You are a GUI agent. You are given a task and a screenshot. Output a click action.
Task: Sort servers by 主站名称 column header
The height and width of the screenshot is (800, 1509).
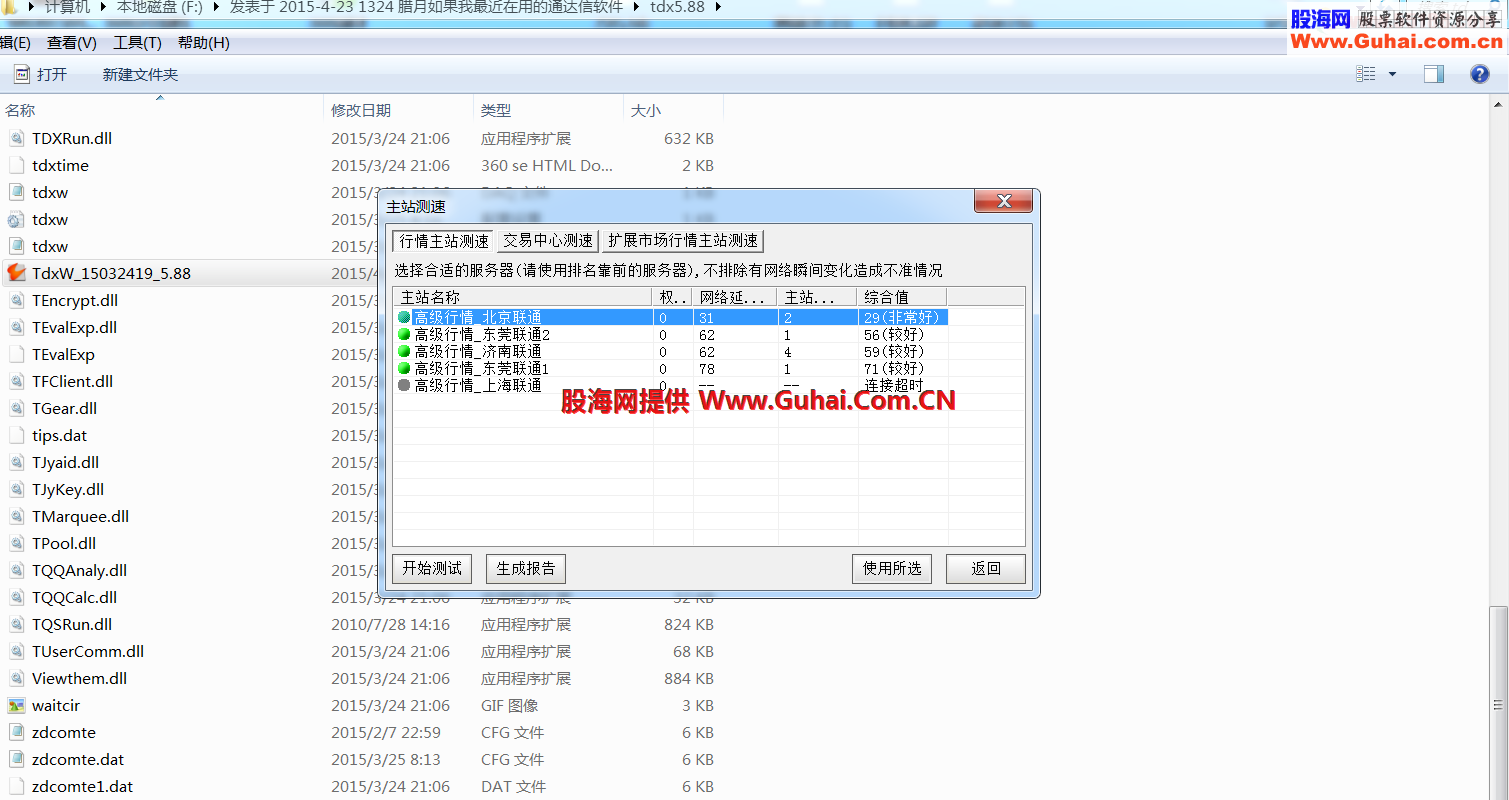click(x=523, y=297)
